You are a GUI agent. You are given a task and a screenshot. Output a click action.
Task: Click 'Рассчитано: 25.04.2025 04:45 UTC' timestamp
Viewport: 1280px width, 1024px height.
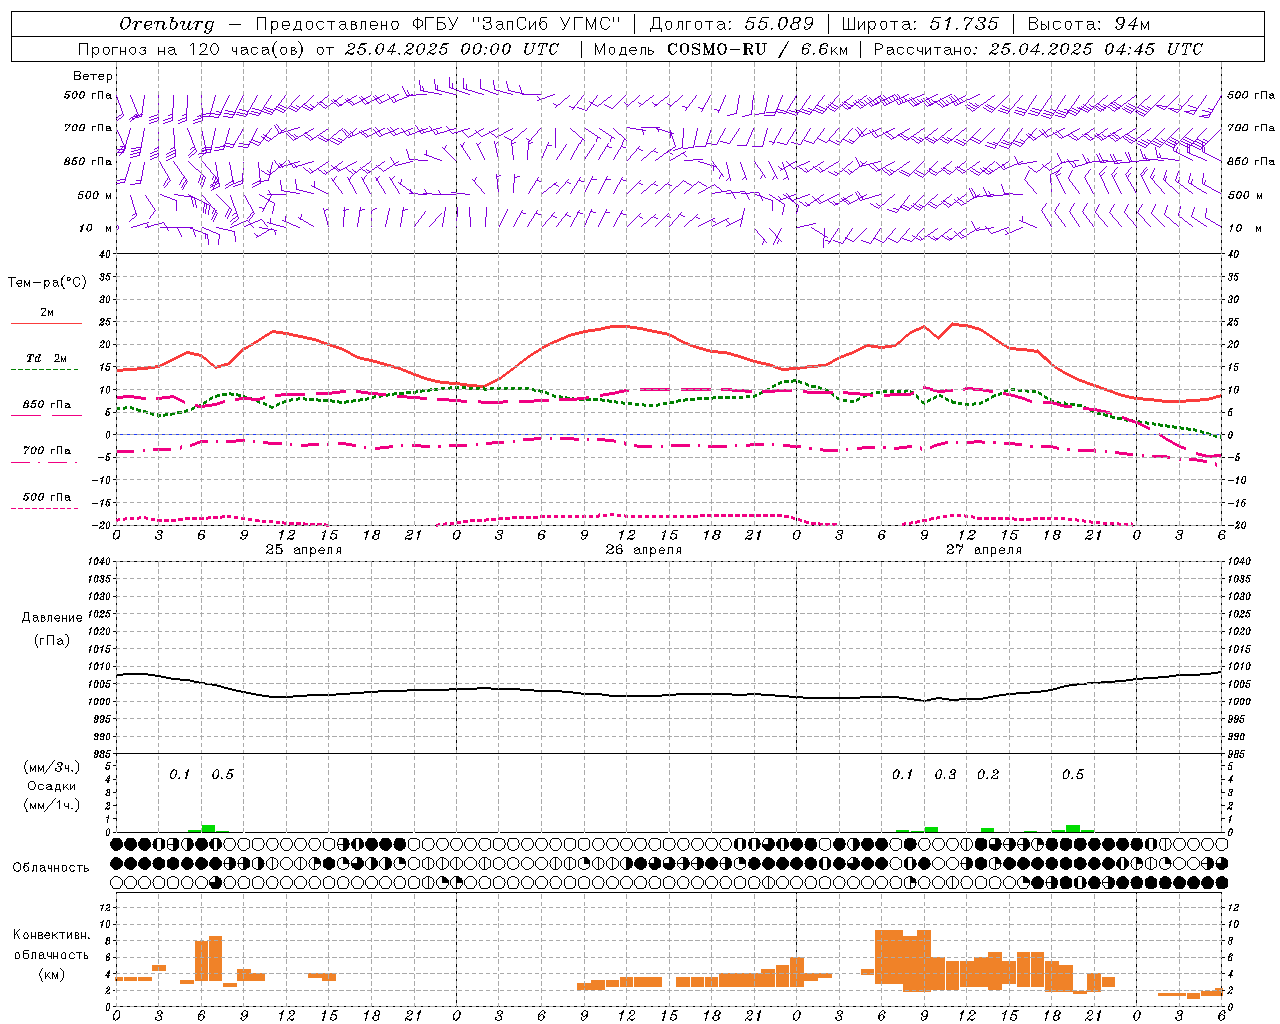point(1038,49)
